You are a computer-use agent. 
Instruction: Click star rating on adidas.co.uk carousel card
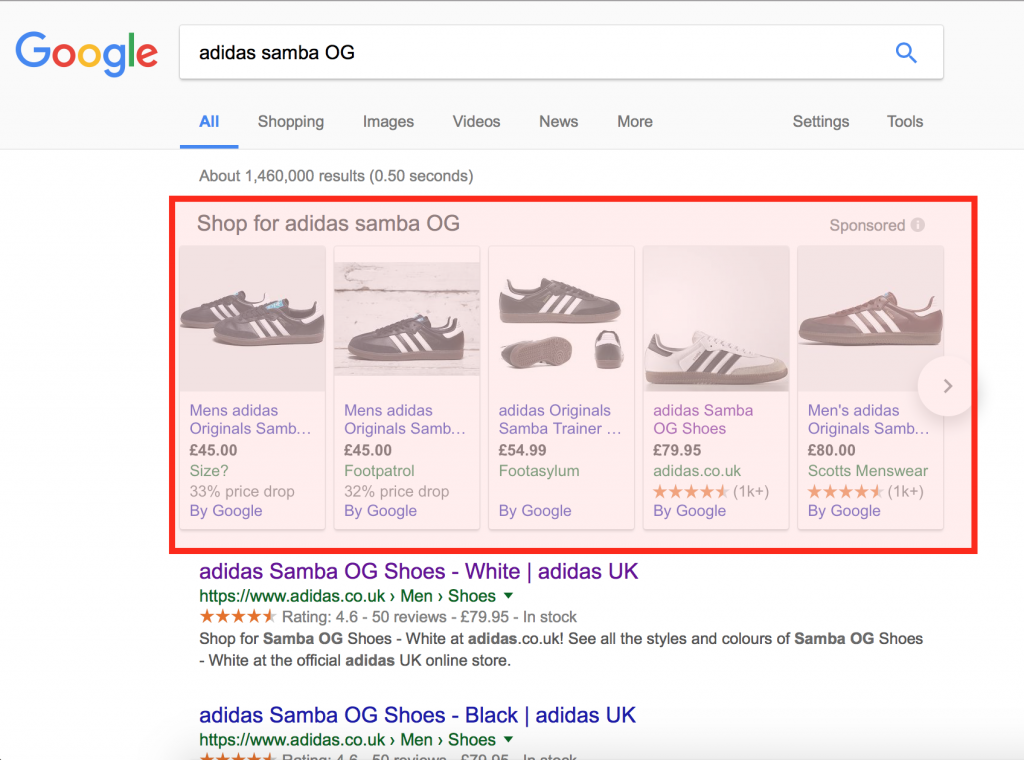click(x=691, y=491)
